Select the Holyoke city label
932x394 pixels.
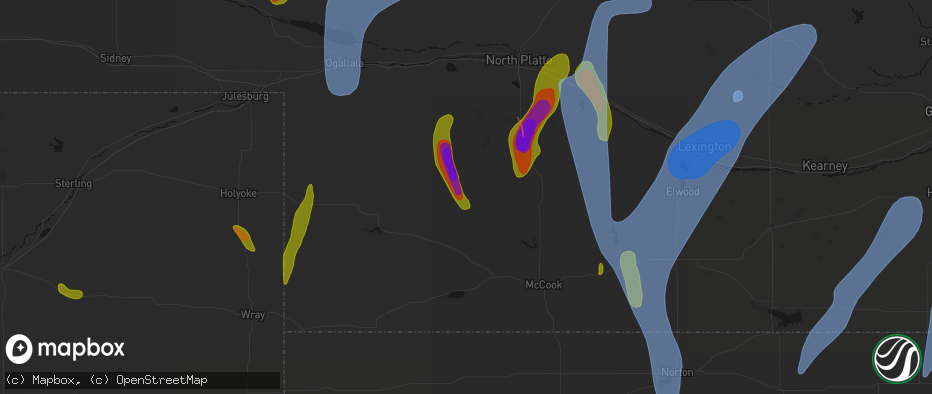[238, 193]
